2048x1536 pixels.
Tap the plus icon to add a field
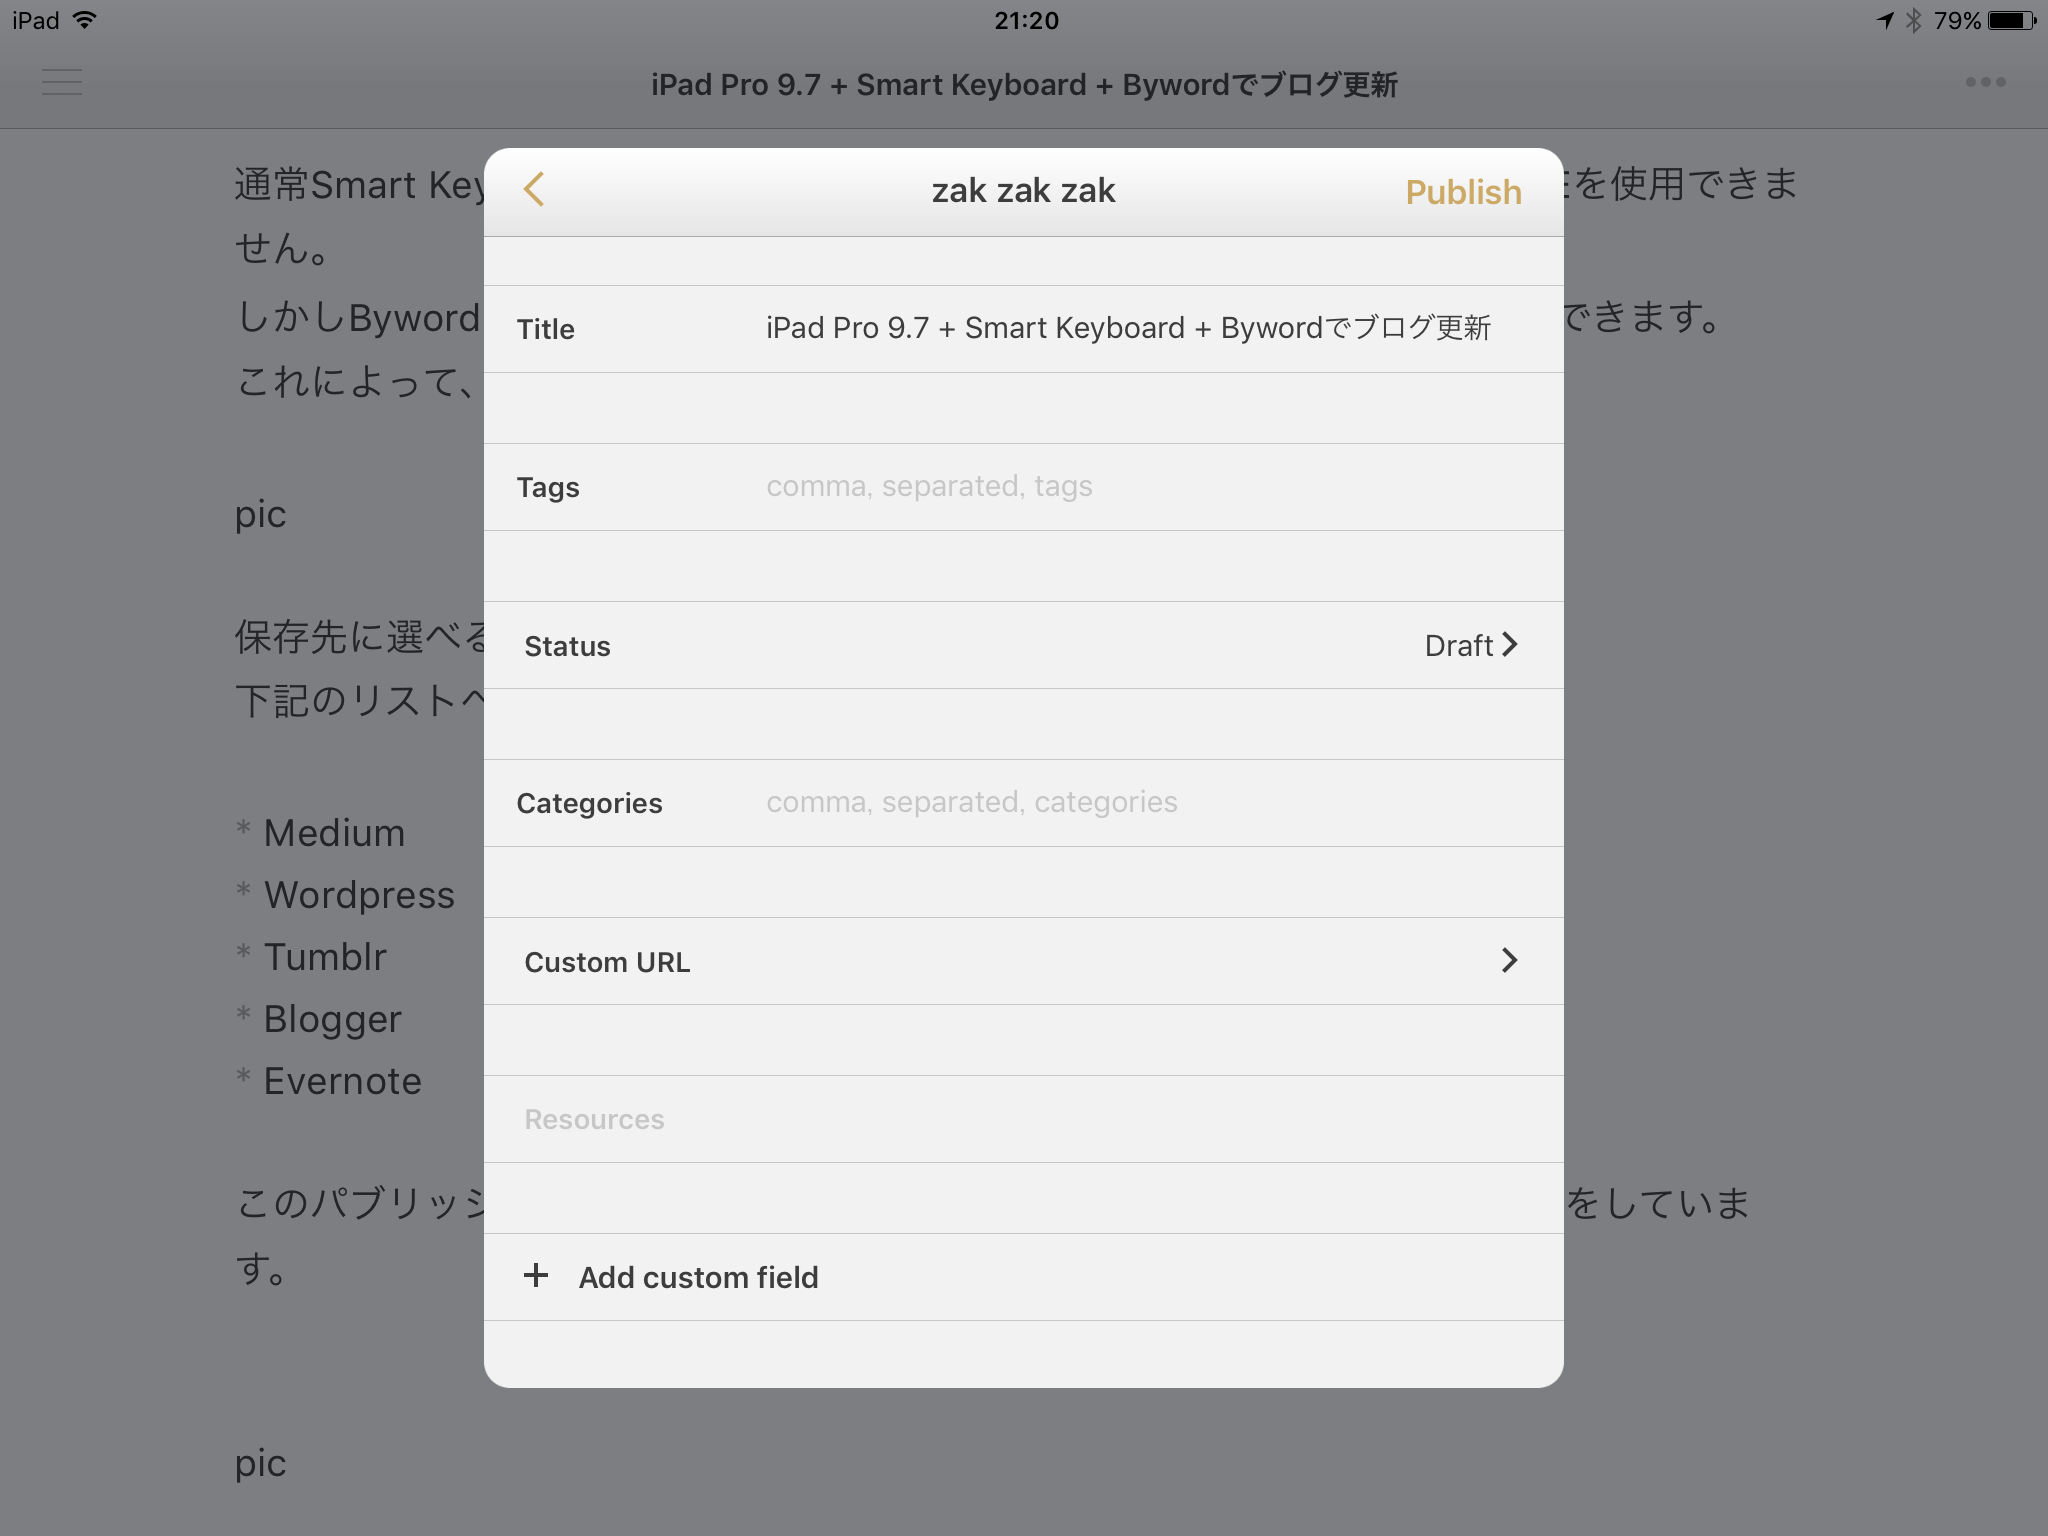[536, 1275]
